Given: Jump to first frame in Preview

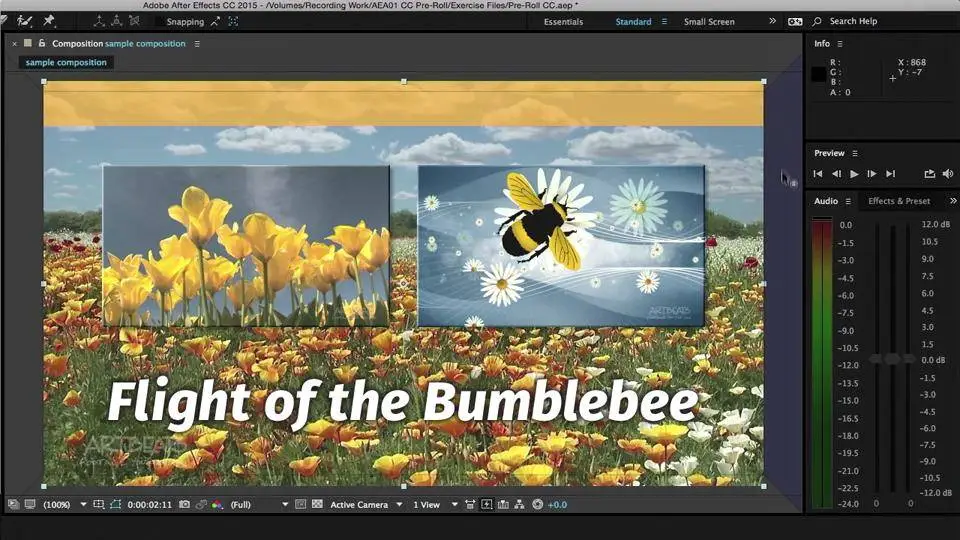Looking at the screenshot, I should click(817, 174).
